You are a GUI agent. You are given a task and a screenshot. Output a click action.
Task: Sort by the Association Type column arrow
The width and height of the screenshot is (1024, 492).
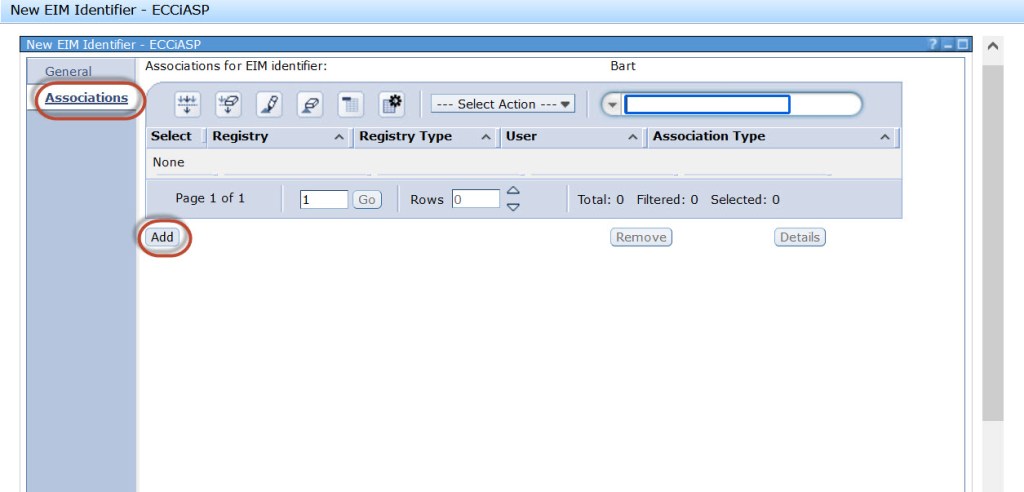(x=884, y=137)
